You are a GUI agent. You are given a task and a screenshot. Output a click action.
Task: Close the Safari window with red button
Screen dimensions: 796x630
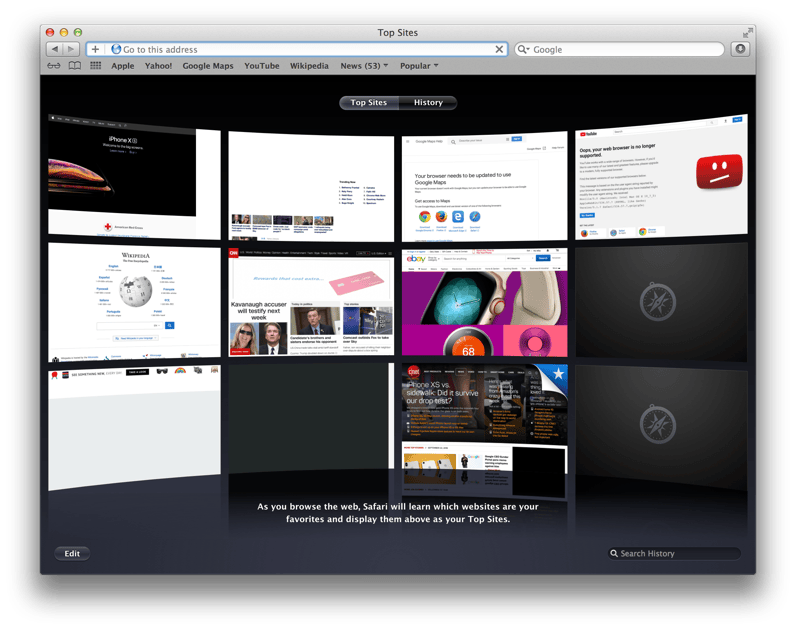[50, 32]
